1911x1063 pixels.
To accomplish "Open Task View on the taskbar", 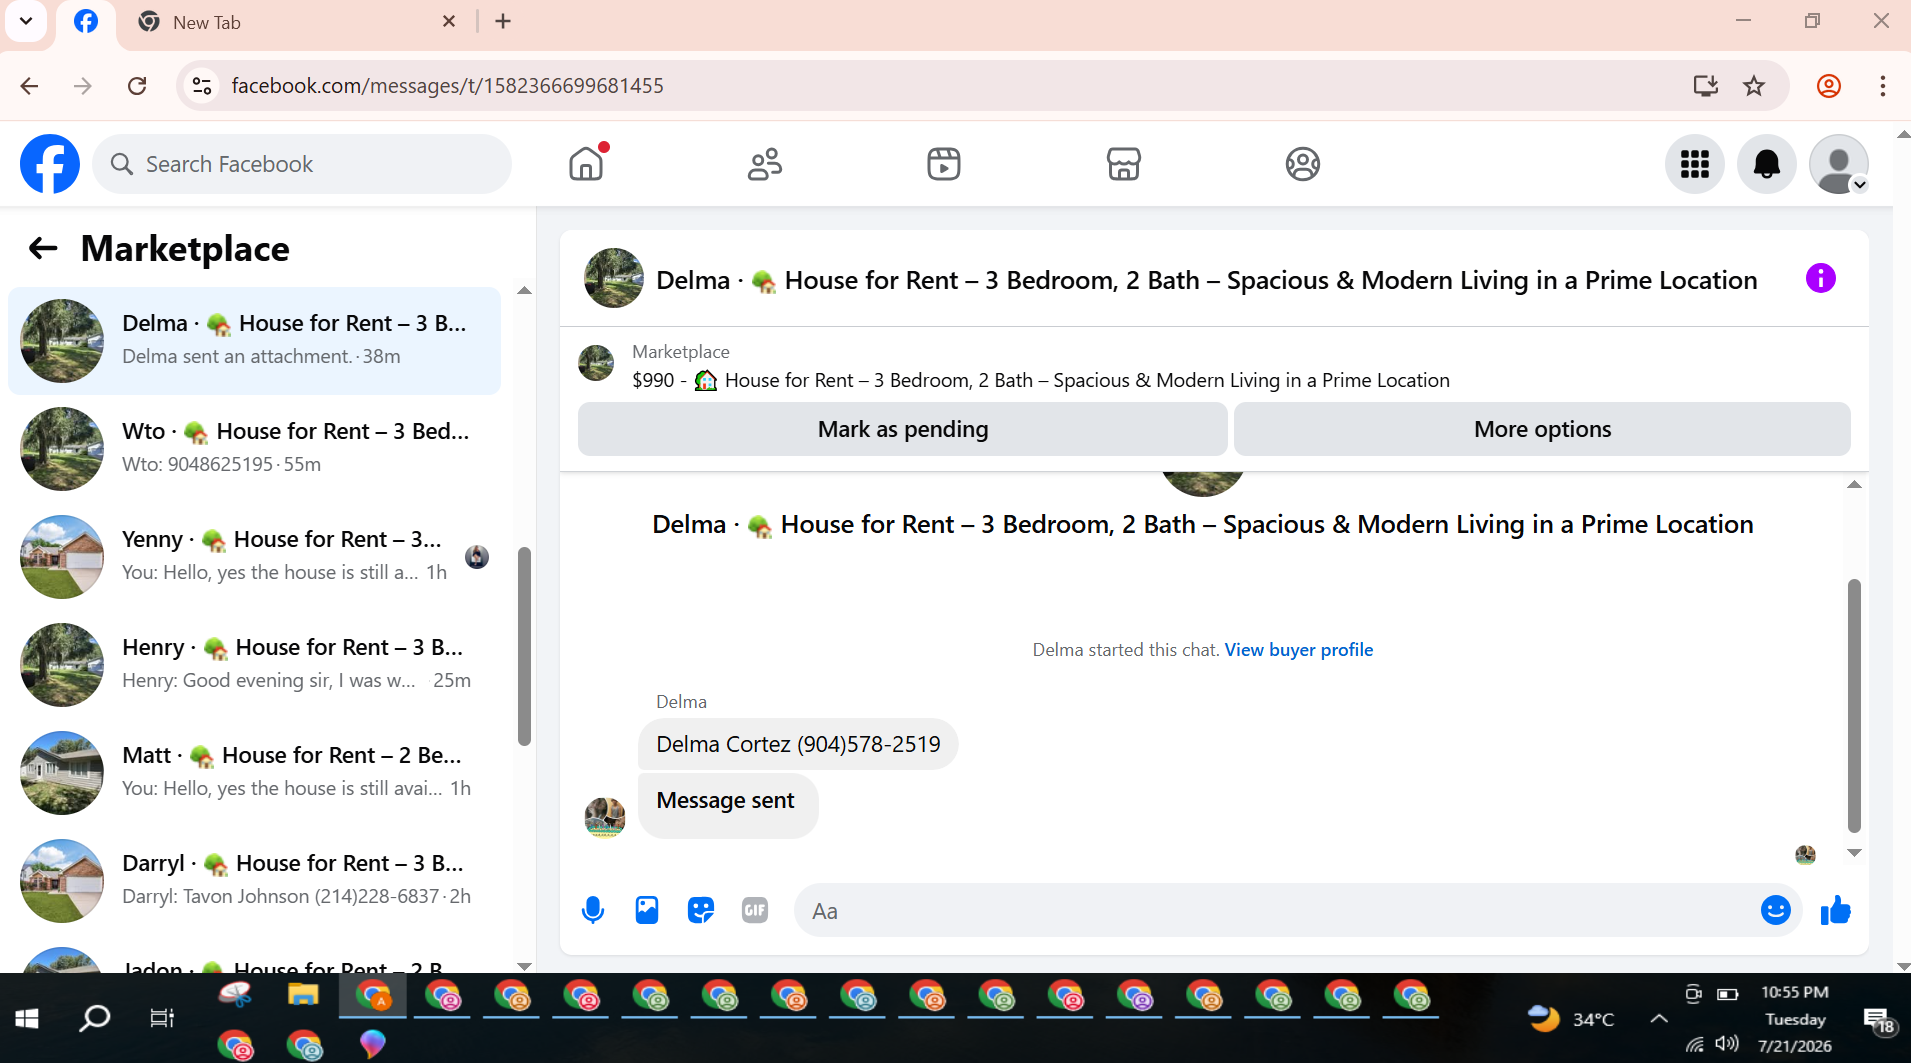I will [x=162, y=1018].
